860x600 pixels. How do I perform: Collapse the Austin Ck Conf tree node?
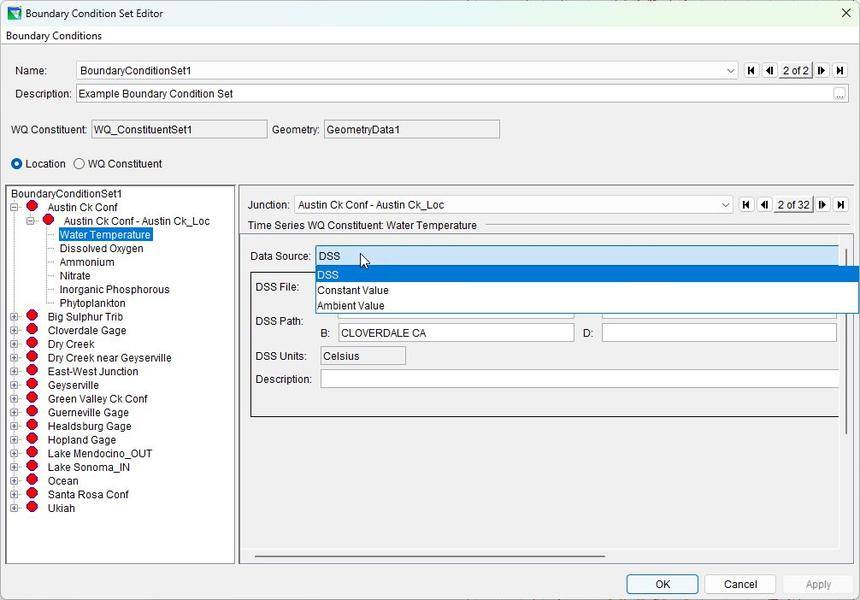(x=14, y=207)
